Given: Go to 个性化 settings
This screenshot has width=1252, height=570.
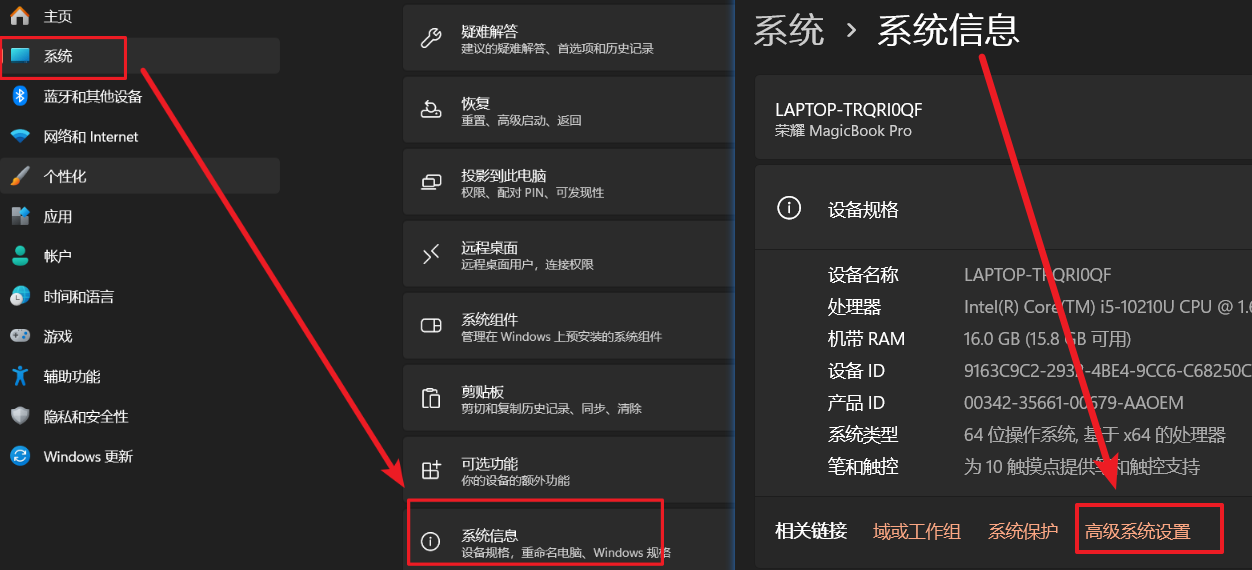Looking at the screenshot, I should (x=140, y=176).
